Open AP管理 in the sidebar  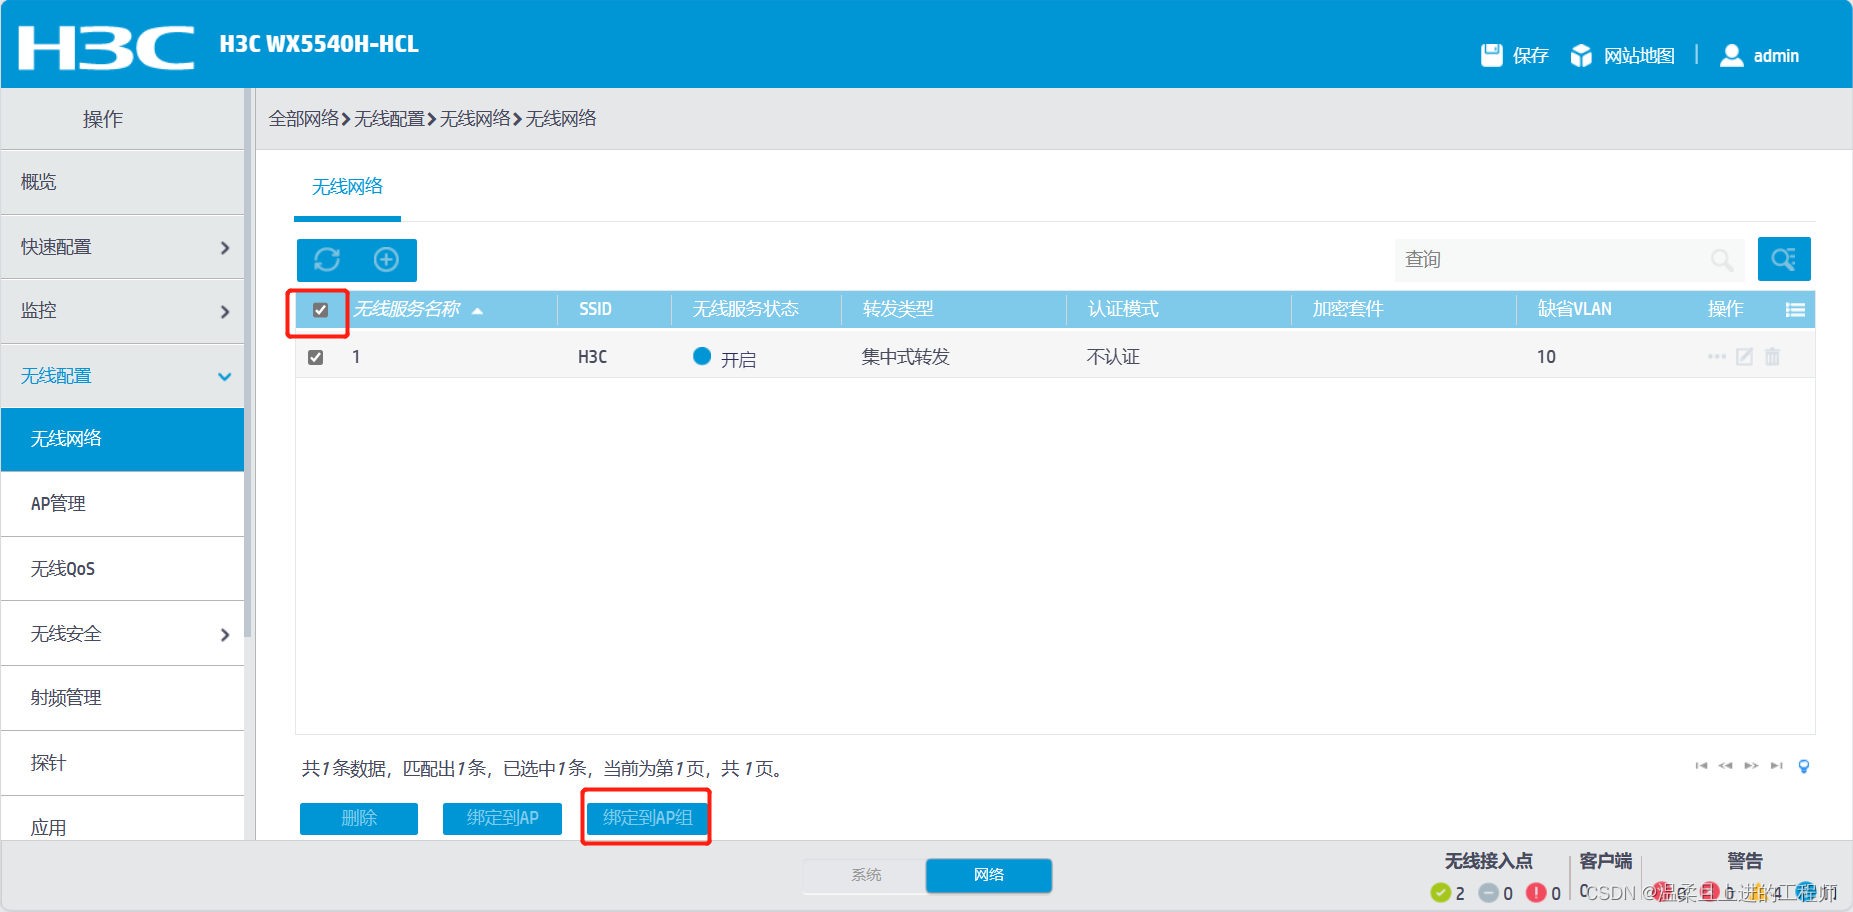(x=122, y=504)
